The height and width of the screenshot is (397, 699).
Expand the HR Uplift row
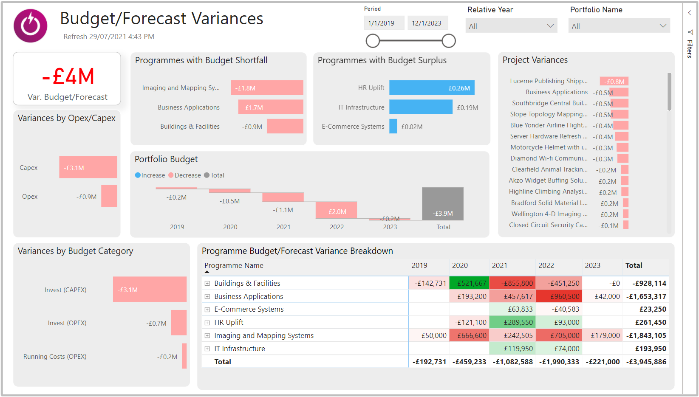(207, 322)
